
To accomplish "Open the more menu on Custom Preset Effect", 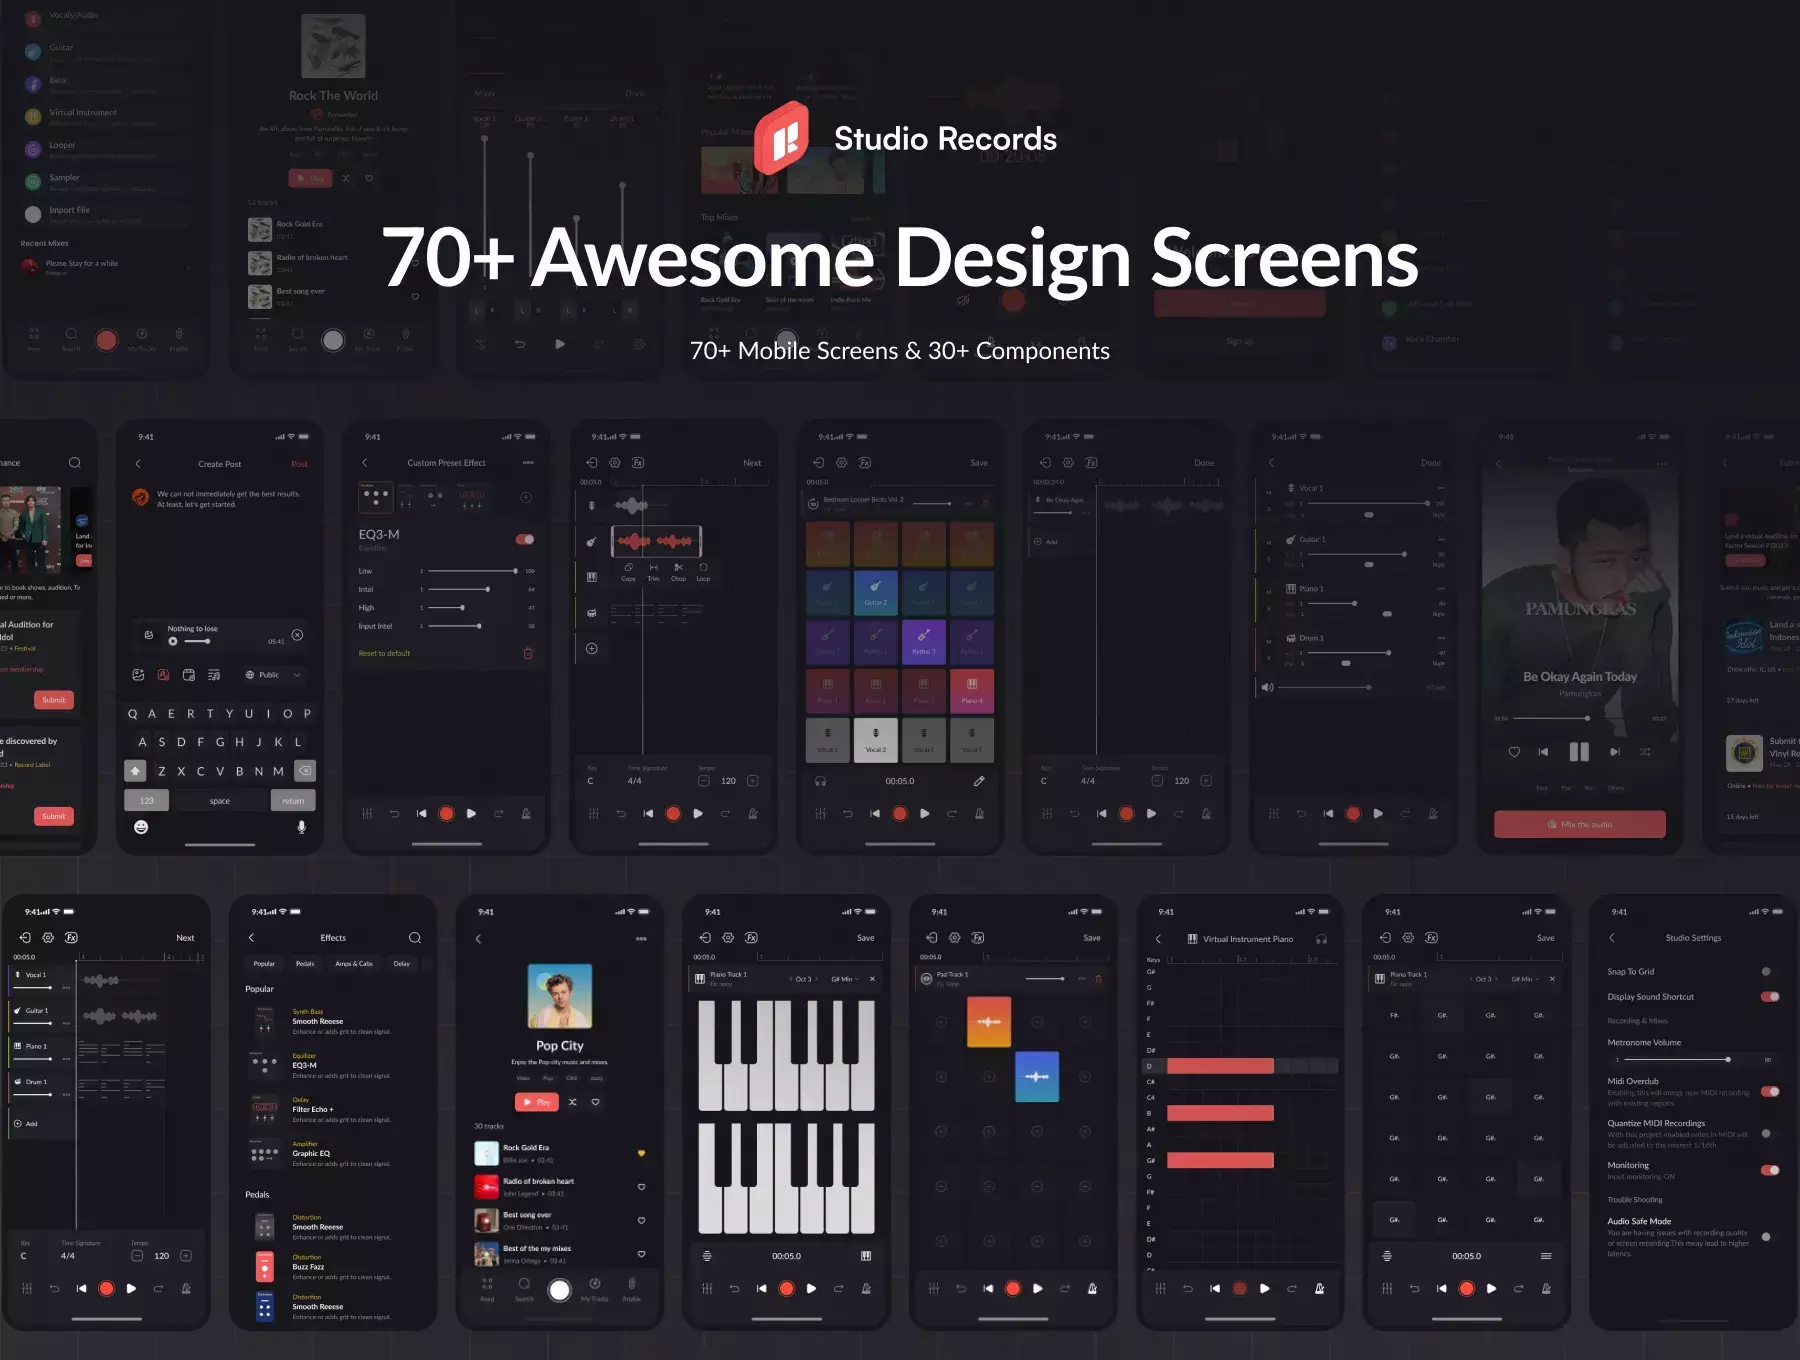I will pyautogui.click(x=528, y=463).
